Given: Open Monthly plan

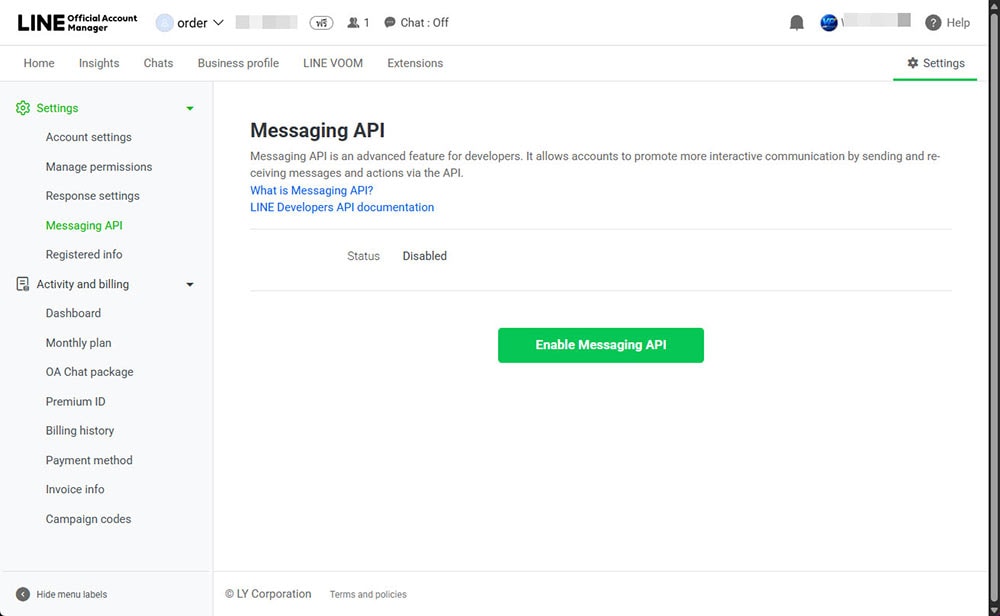Looking at the screenshot, I should pos(78,342).
